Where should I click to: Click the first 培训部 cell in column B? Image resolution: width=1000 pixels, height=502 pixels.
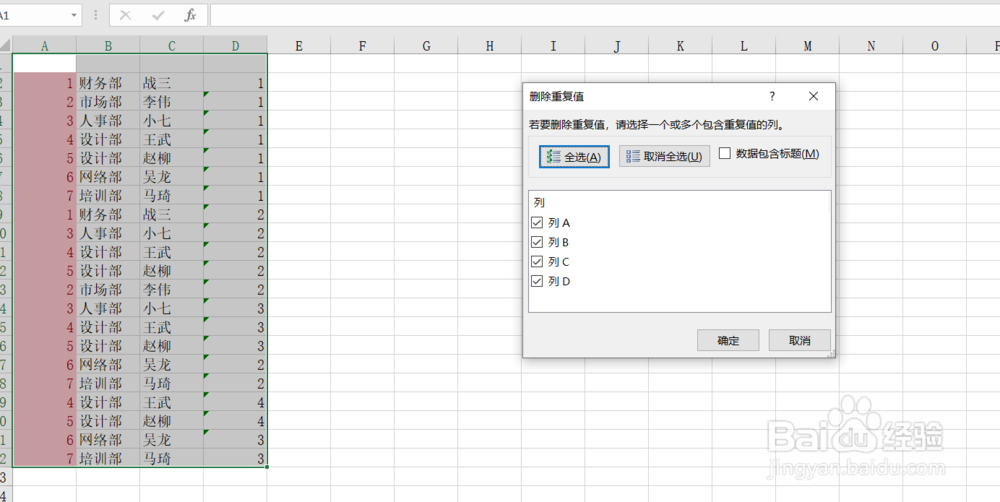[108, 195]
